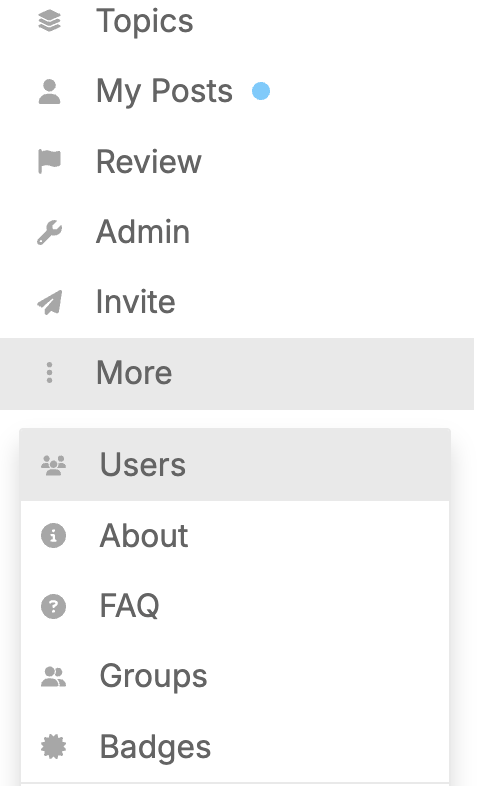
Task: Click the Topics layers icon
Action: pos(49,22)
